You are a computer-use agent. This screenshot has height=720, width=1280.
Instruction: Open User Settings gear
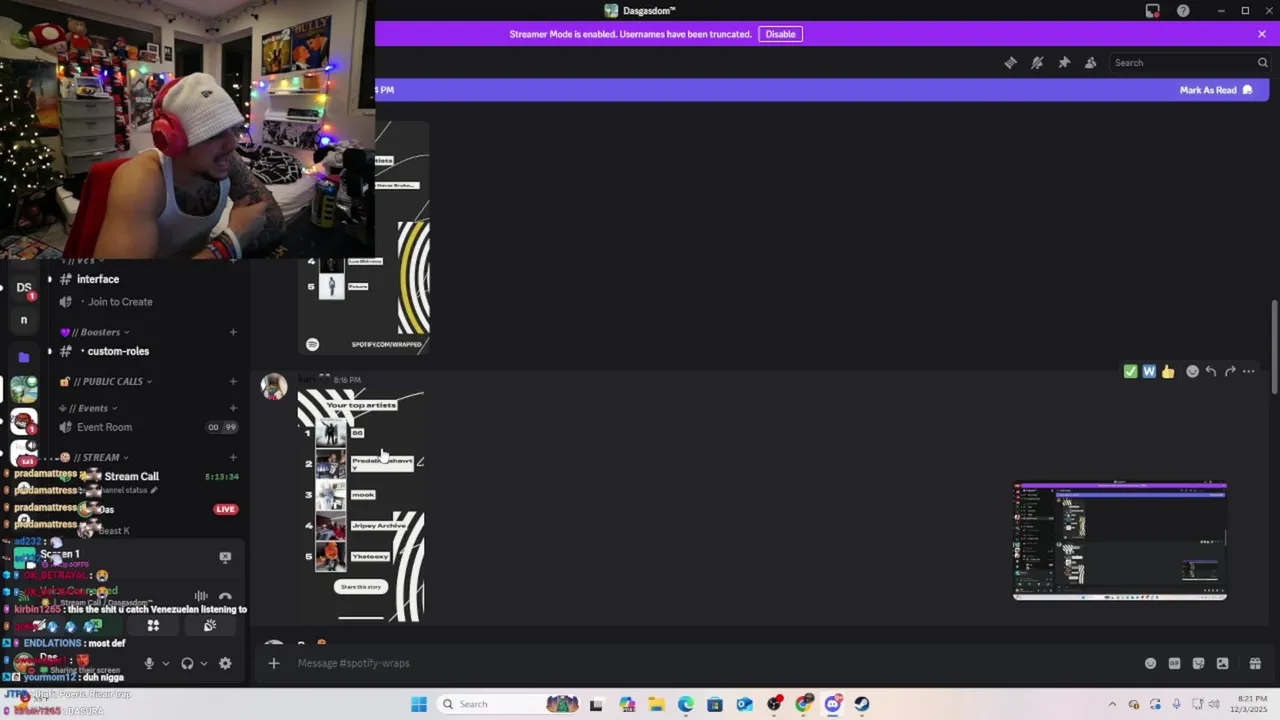(225, 663)
